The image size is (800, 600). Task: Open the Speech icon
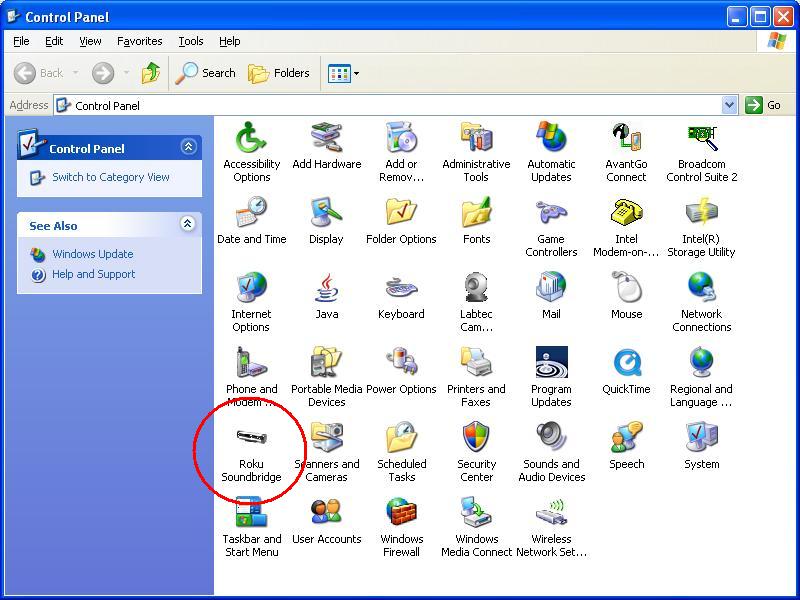click(626, 437)
